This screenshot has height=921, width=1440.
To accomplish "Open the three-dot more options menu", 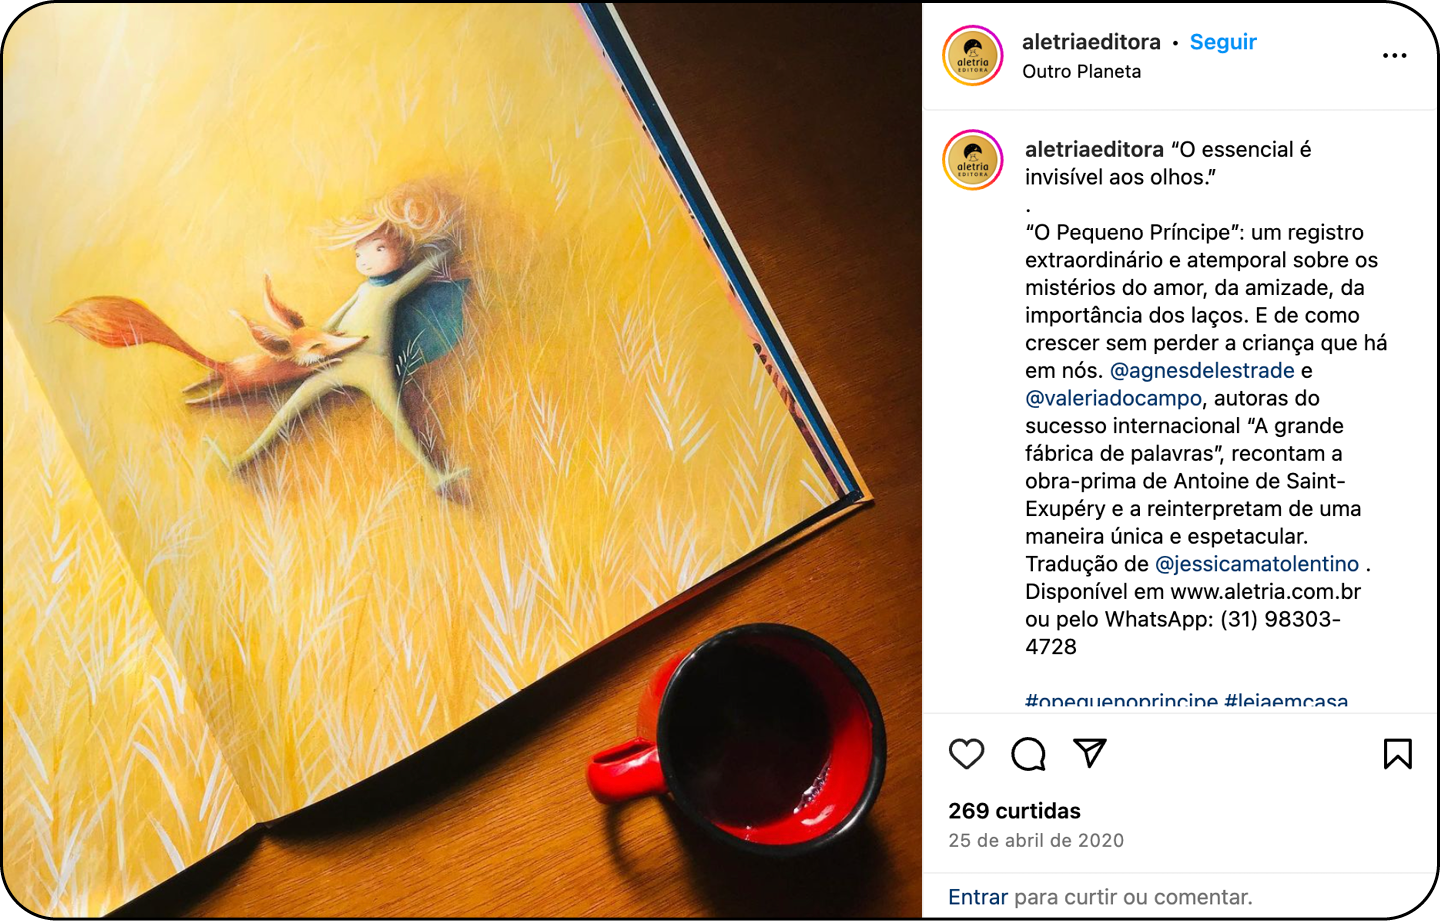I will point(1394,56).
